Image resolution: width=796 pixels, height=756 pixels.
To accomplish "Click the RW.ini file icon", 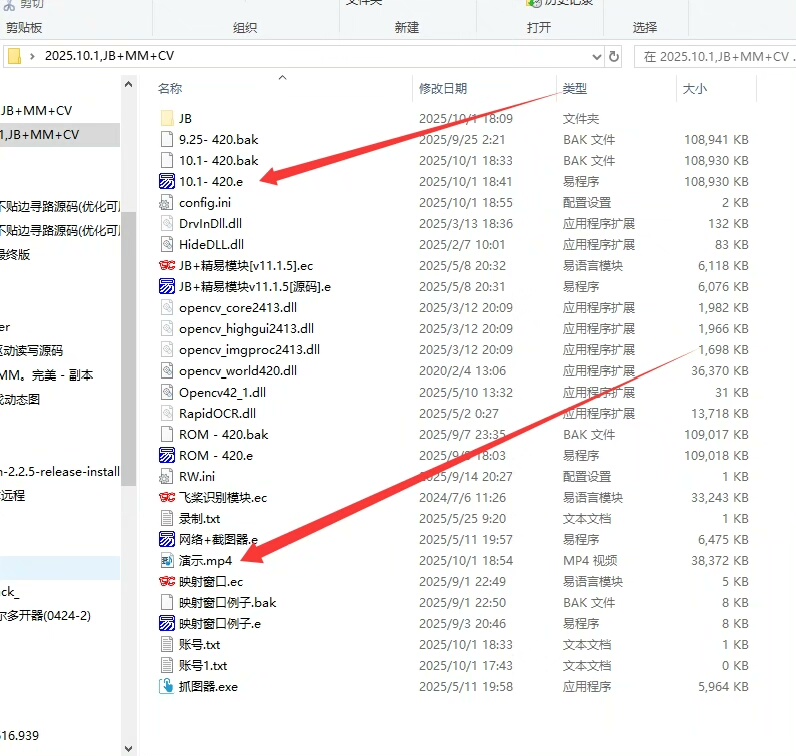I will coord(167,476).
